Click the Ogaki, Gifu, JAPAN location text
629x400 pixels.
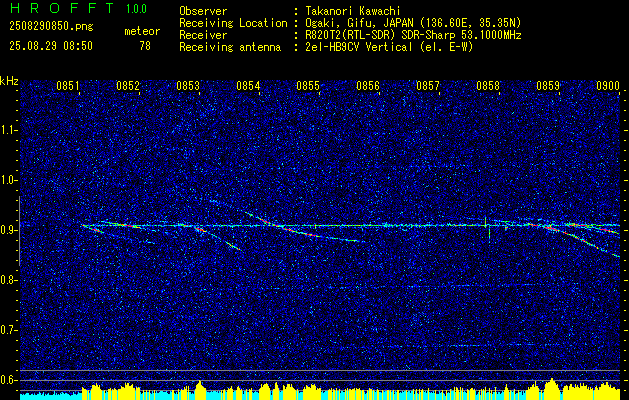click(x=413, y=23)
